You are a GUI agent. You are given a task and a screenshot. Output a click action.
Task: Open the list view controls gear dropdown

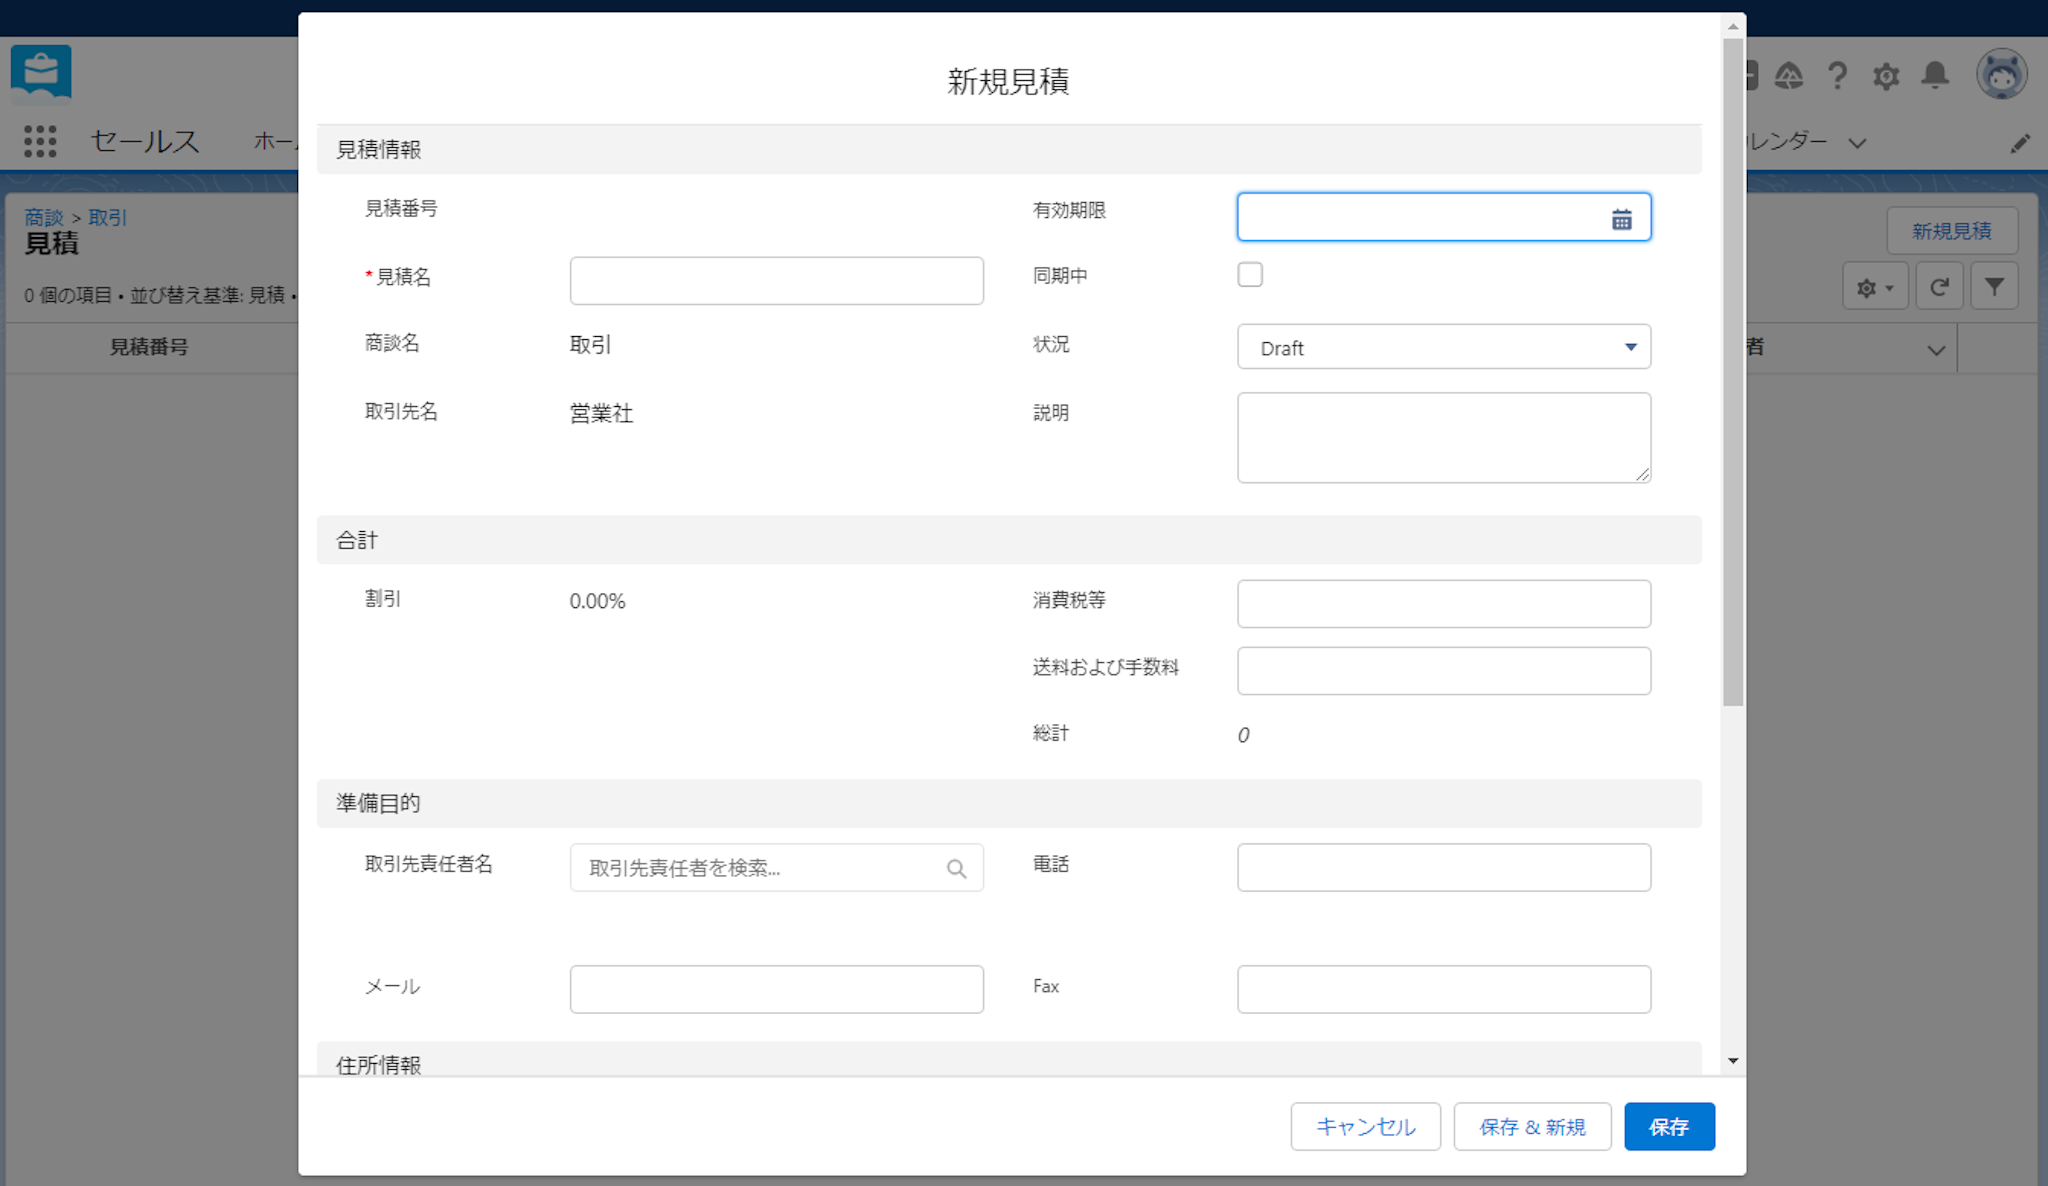tap(1875, 288)
